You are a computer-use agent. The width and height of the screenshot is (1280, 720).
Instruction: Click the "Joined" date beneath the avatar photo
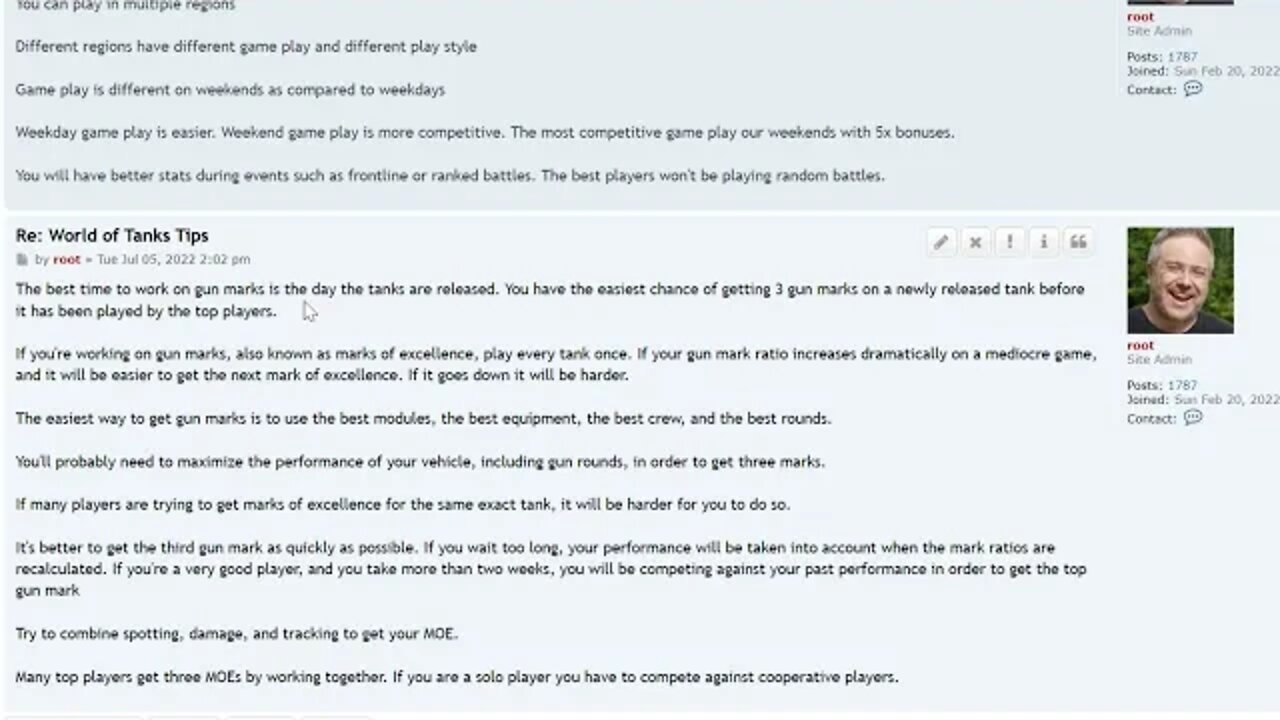[x=1226, y=400]
